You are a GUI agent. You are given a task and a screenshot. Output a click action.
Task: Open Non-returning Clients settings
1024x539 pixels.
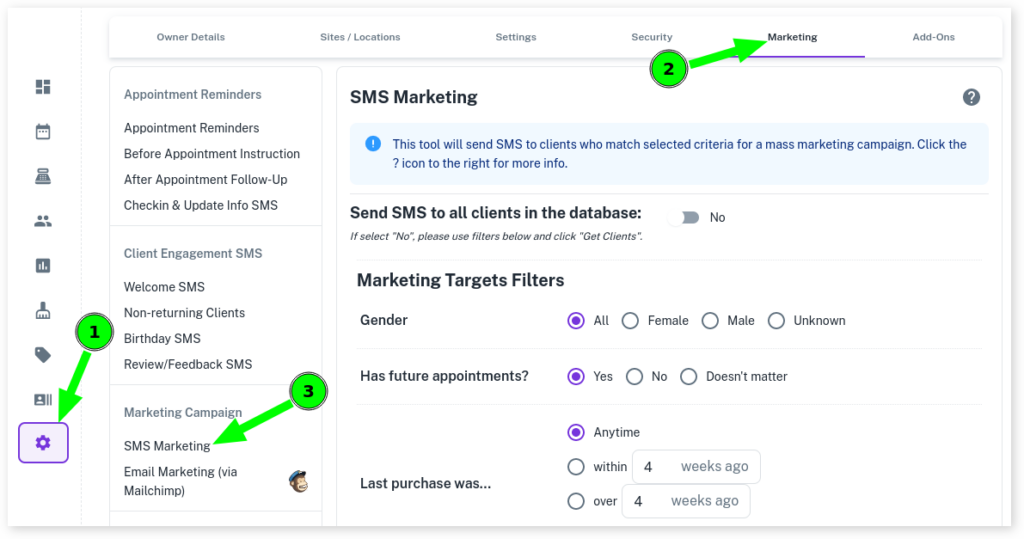184,313
